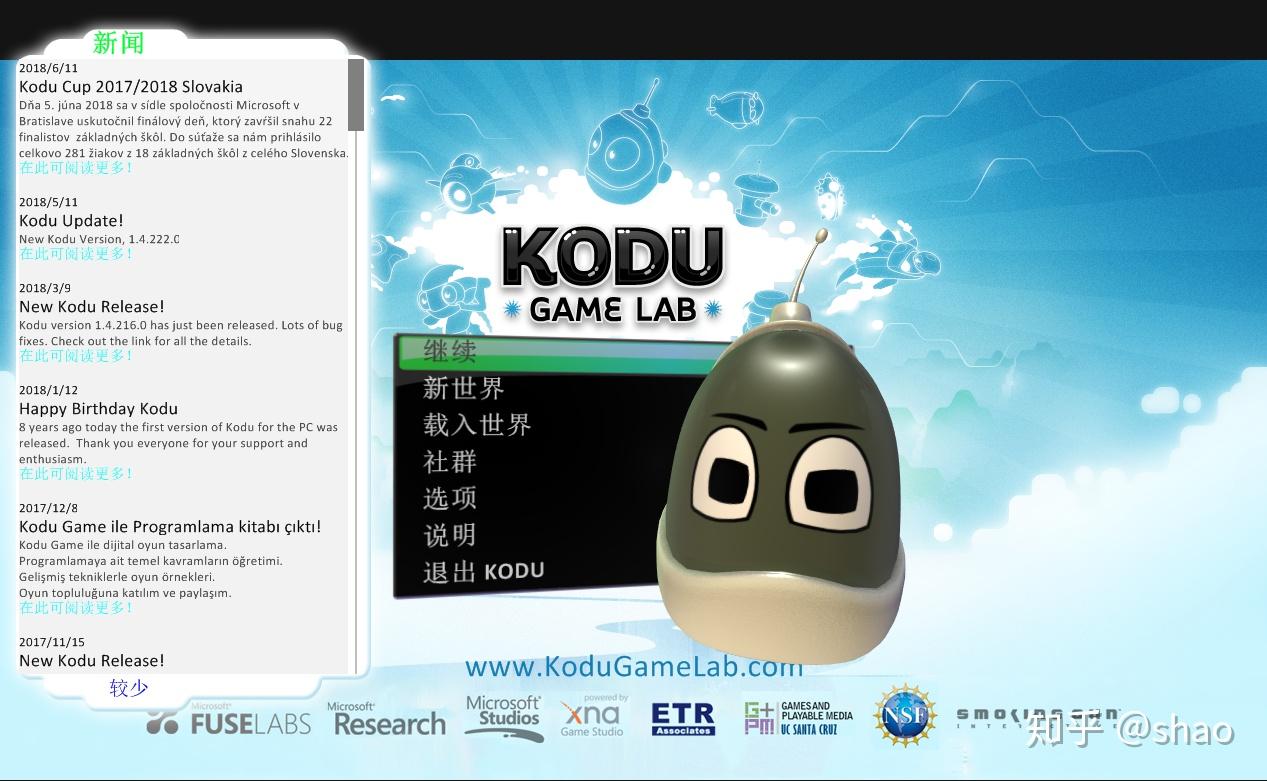Open 新世界 to create a new world
This screenshot has height=781, width=1267.
tap(463, 389)
